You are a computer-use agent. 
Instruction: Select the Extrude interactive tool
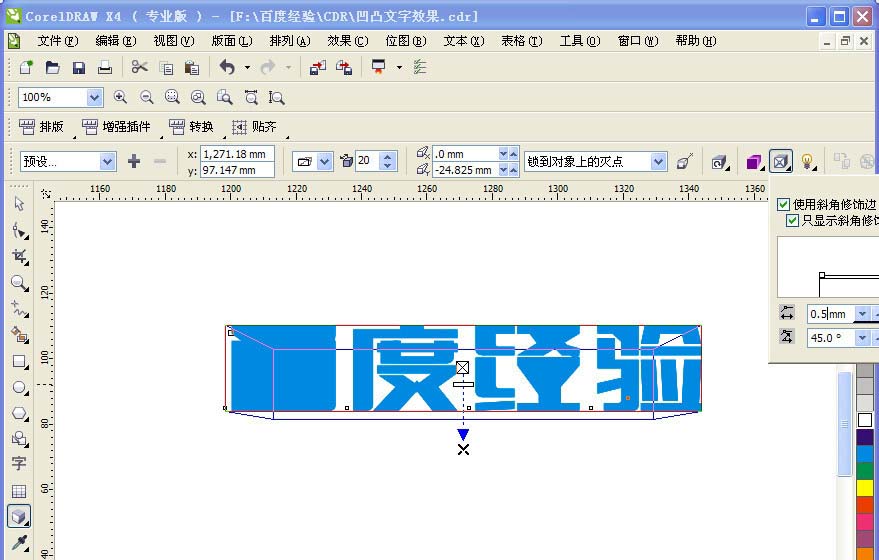click(19, 516)
